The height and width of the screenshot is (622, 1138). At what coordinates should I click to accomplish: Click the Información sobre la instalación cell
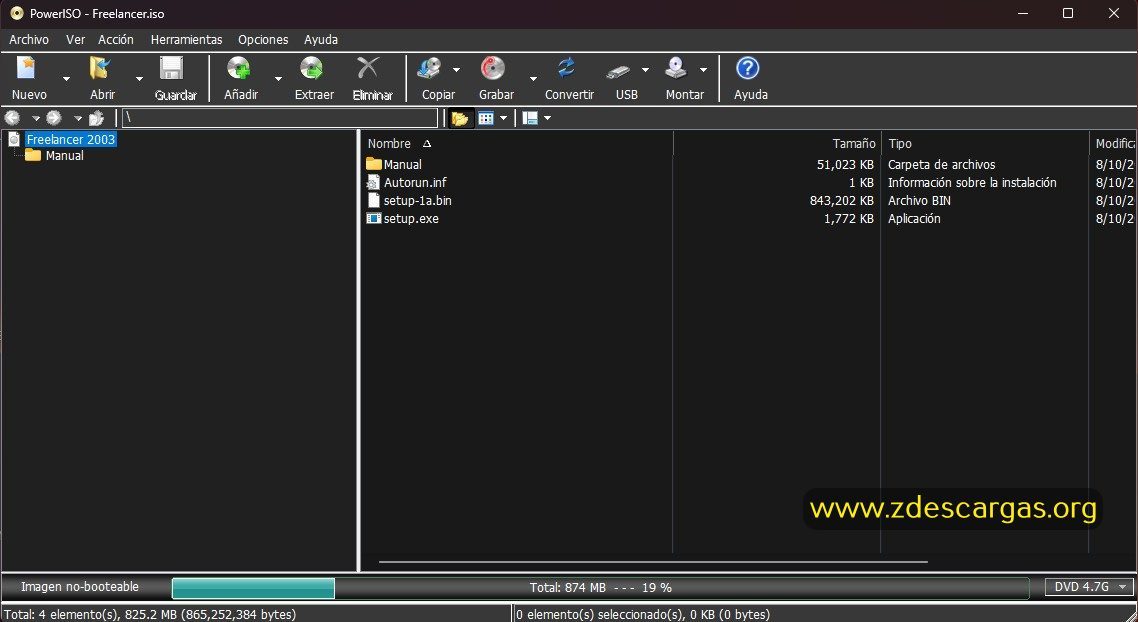coord(972,183)
